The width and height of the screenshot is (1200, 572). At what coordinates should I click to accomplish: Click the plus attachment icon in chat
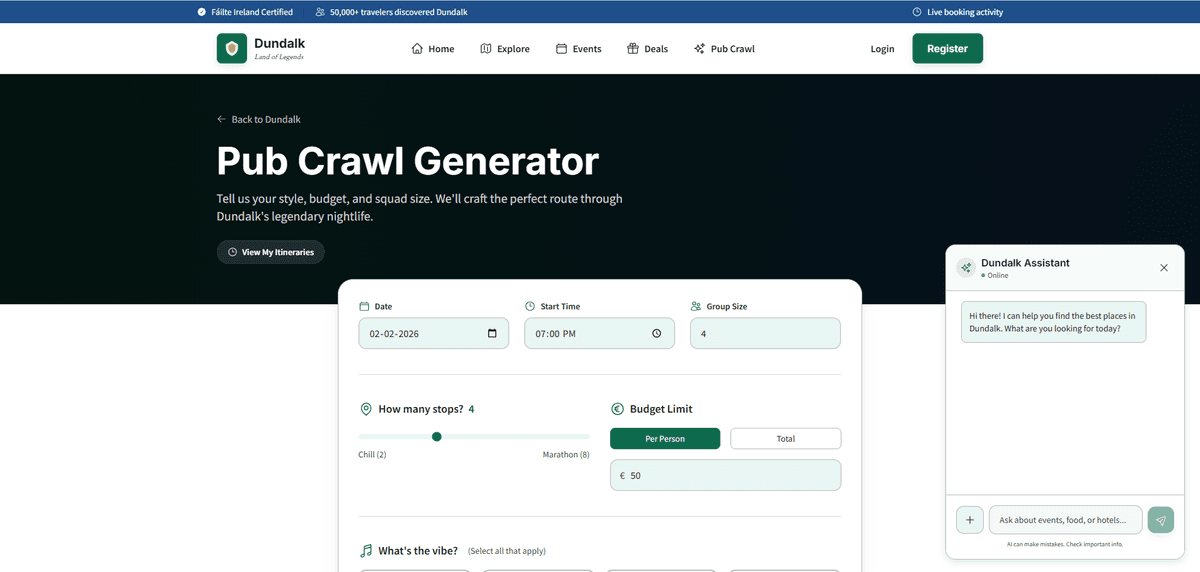pos(969,520)
